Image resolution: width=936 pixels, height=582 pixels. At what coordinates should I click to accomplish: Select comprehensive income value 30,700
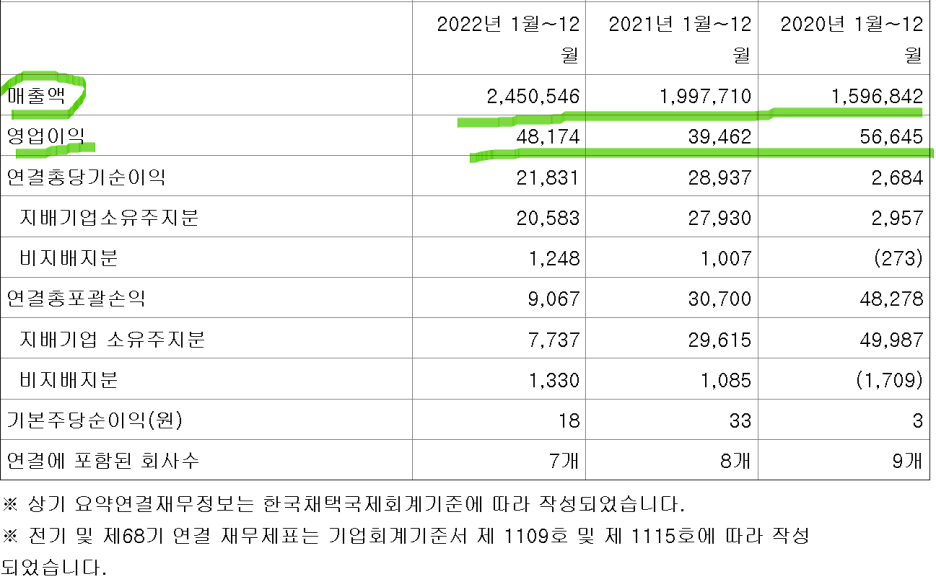coord(720,299)
